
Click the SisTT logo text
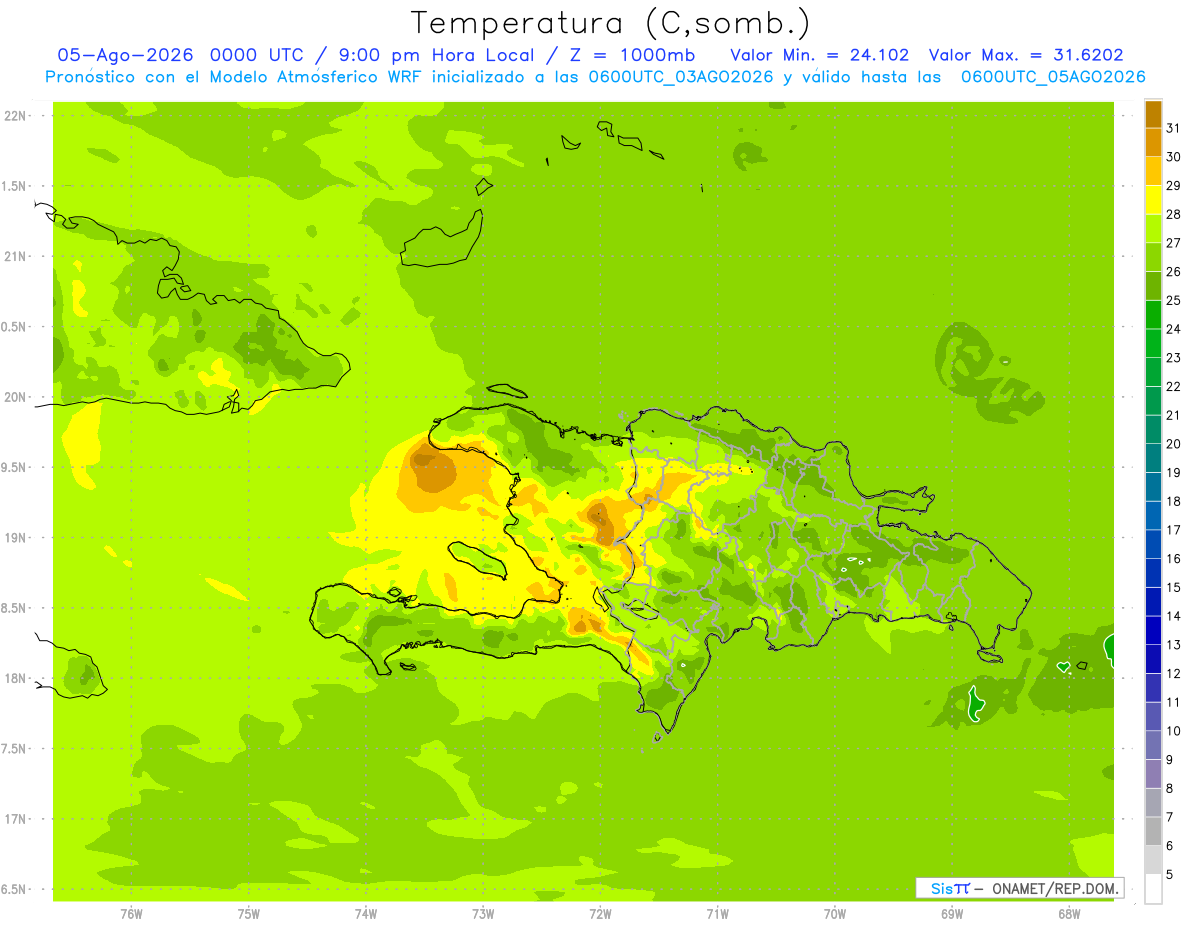point(949,888)
